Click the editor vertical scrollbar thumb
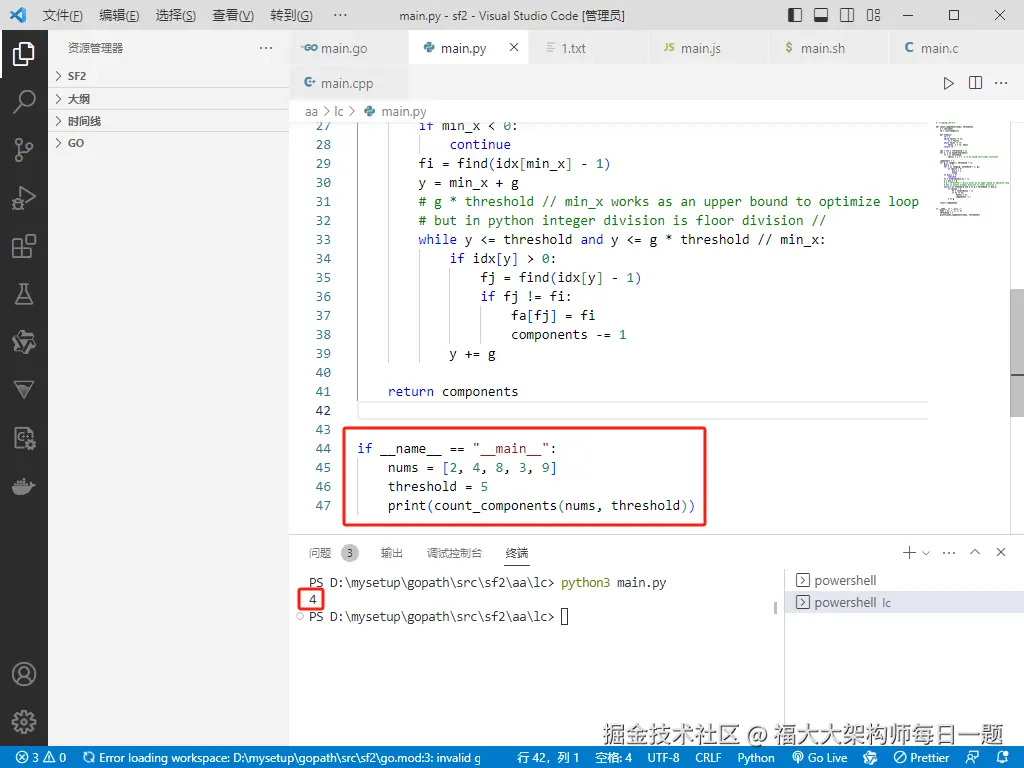 (1017, 353)
